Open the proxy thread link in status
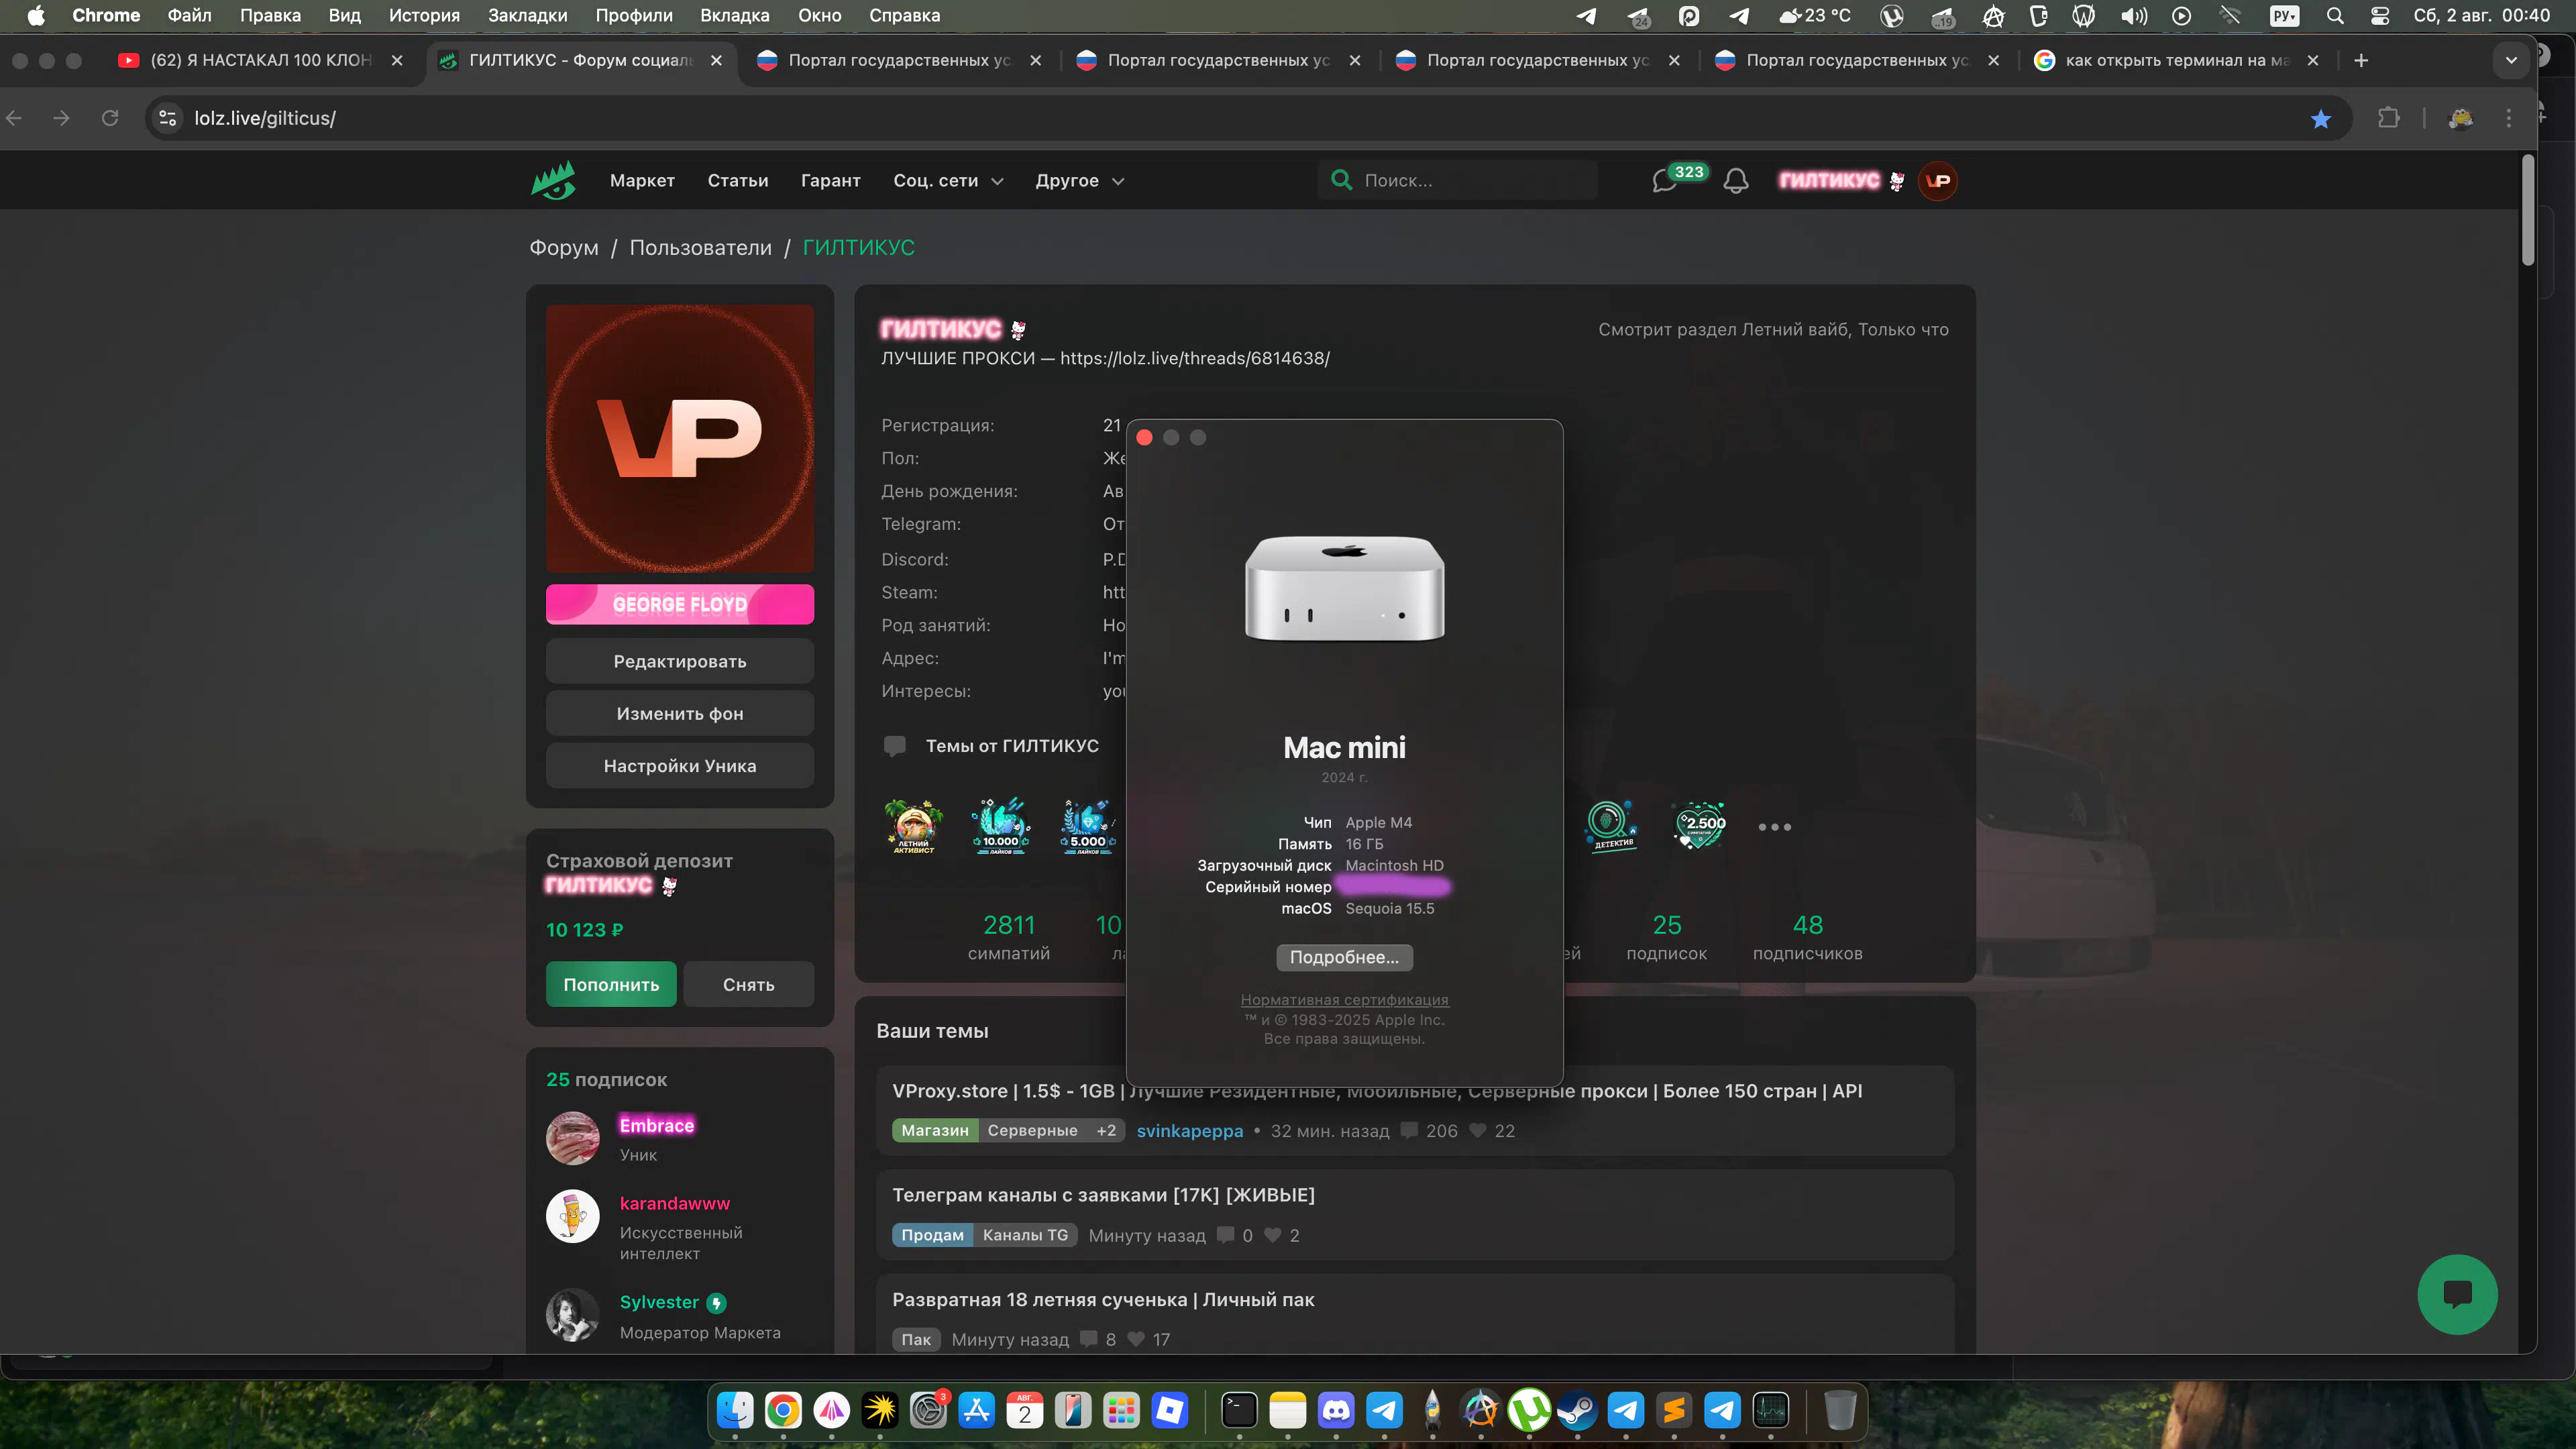The height and width of the screenshot is (1449, 2576). click(1194, 358)
